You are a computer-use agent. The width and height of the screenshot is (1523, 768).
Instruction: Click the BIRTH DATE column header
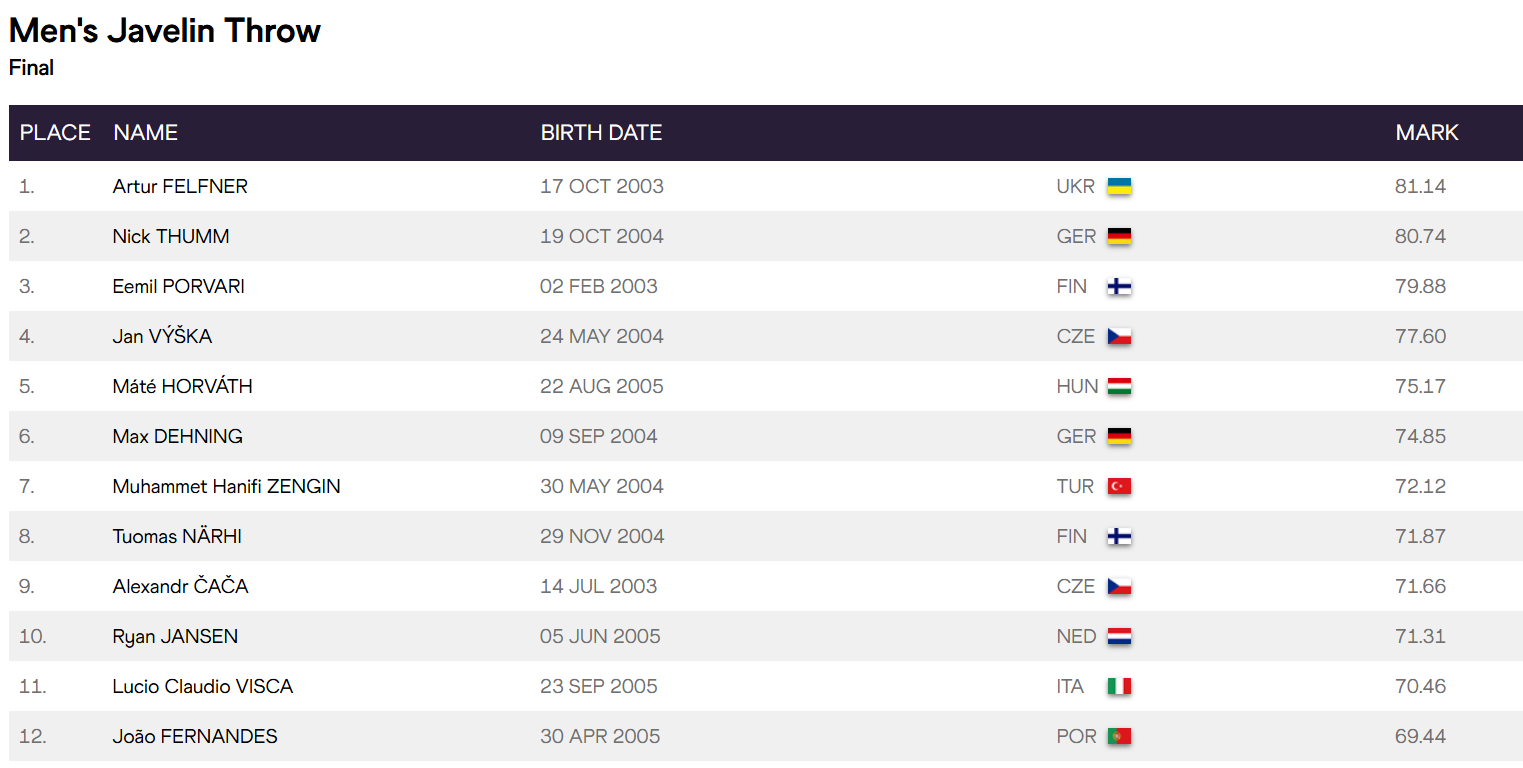click(601, 132)
